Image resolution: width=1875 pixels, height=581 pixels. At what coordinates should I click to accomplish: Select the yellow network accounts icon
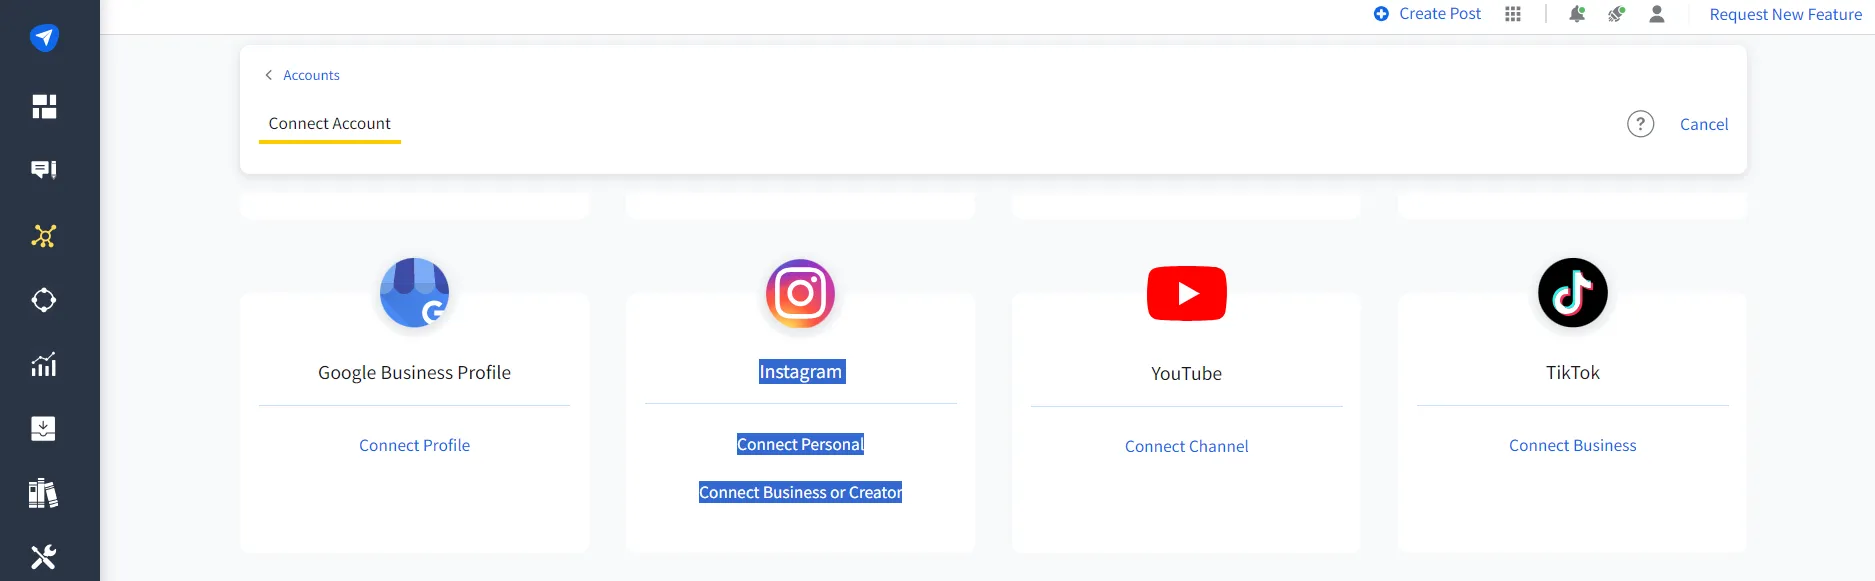tap(44, 236)
